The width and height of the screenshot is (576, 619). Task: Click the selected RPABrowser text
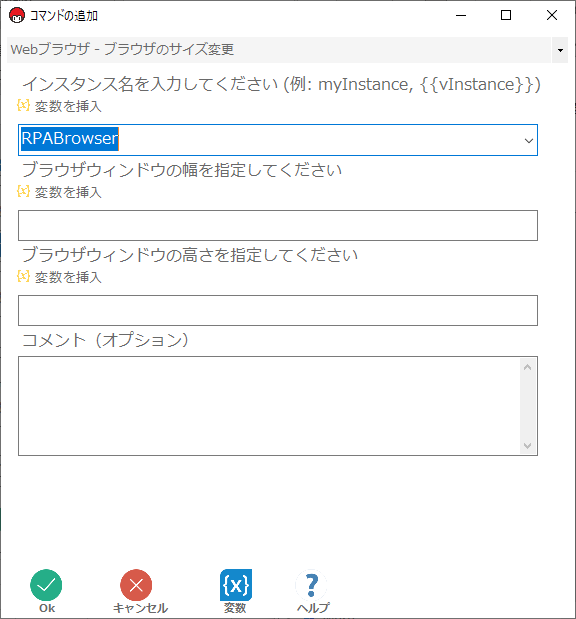[x=69, y=139]
